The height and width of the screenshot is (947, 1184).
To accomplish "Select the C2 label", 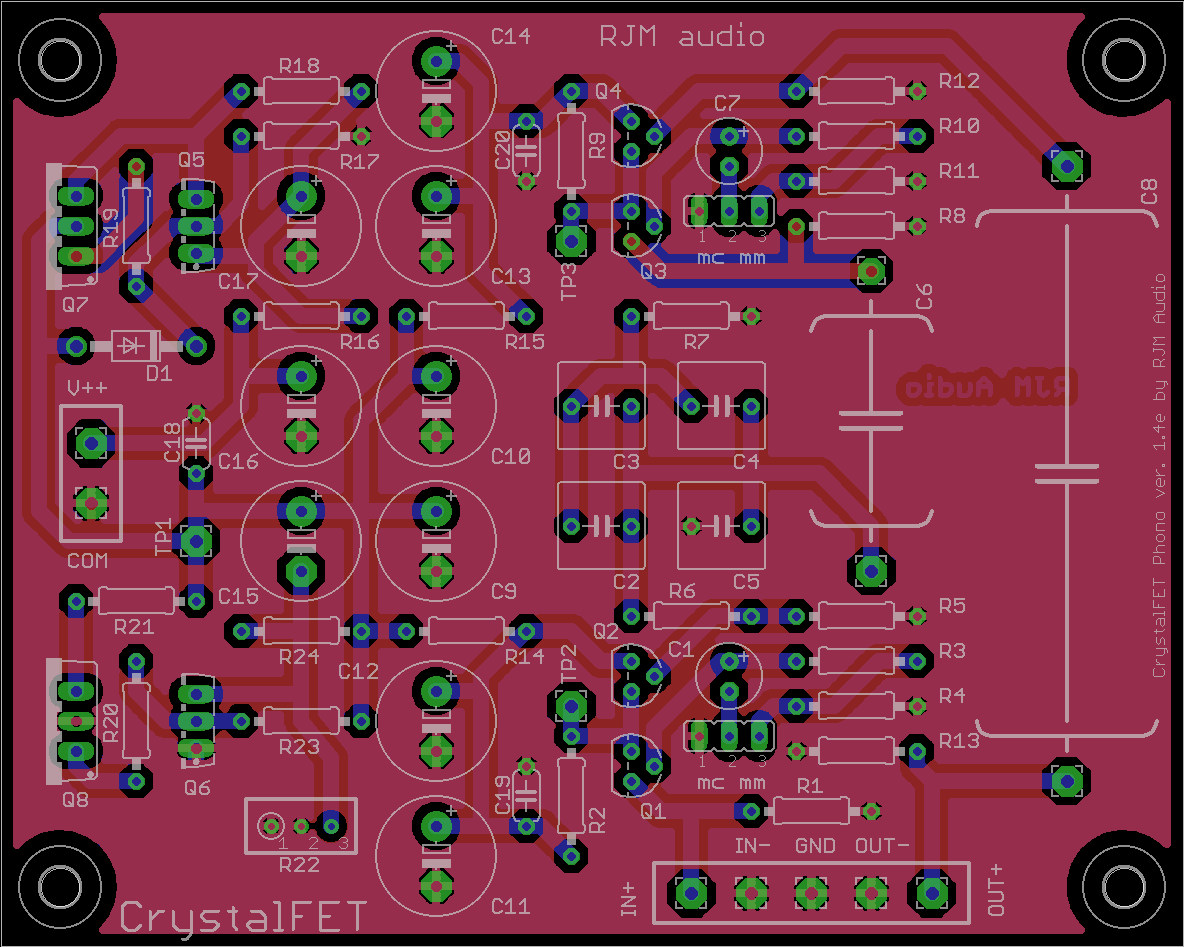I will pos(626,581).
